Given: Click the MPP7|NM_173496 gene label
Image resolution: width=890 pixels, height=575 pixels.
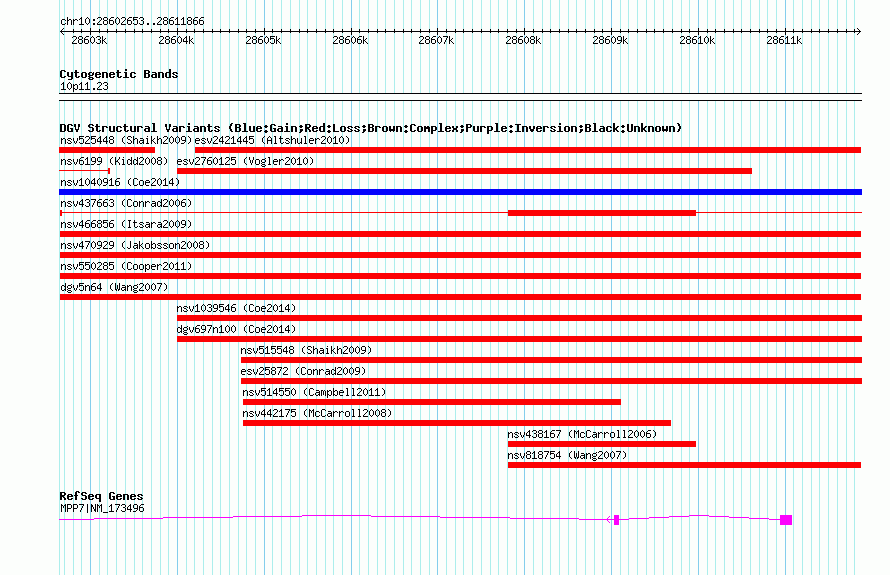Looking at the screenshot, I should tap(102, 509).
